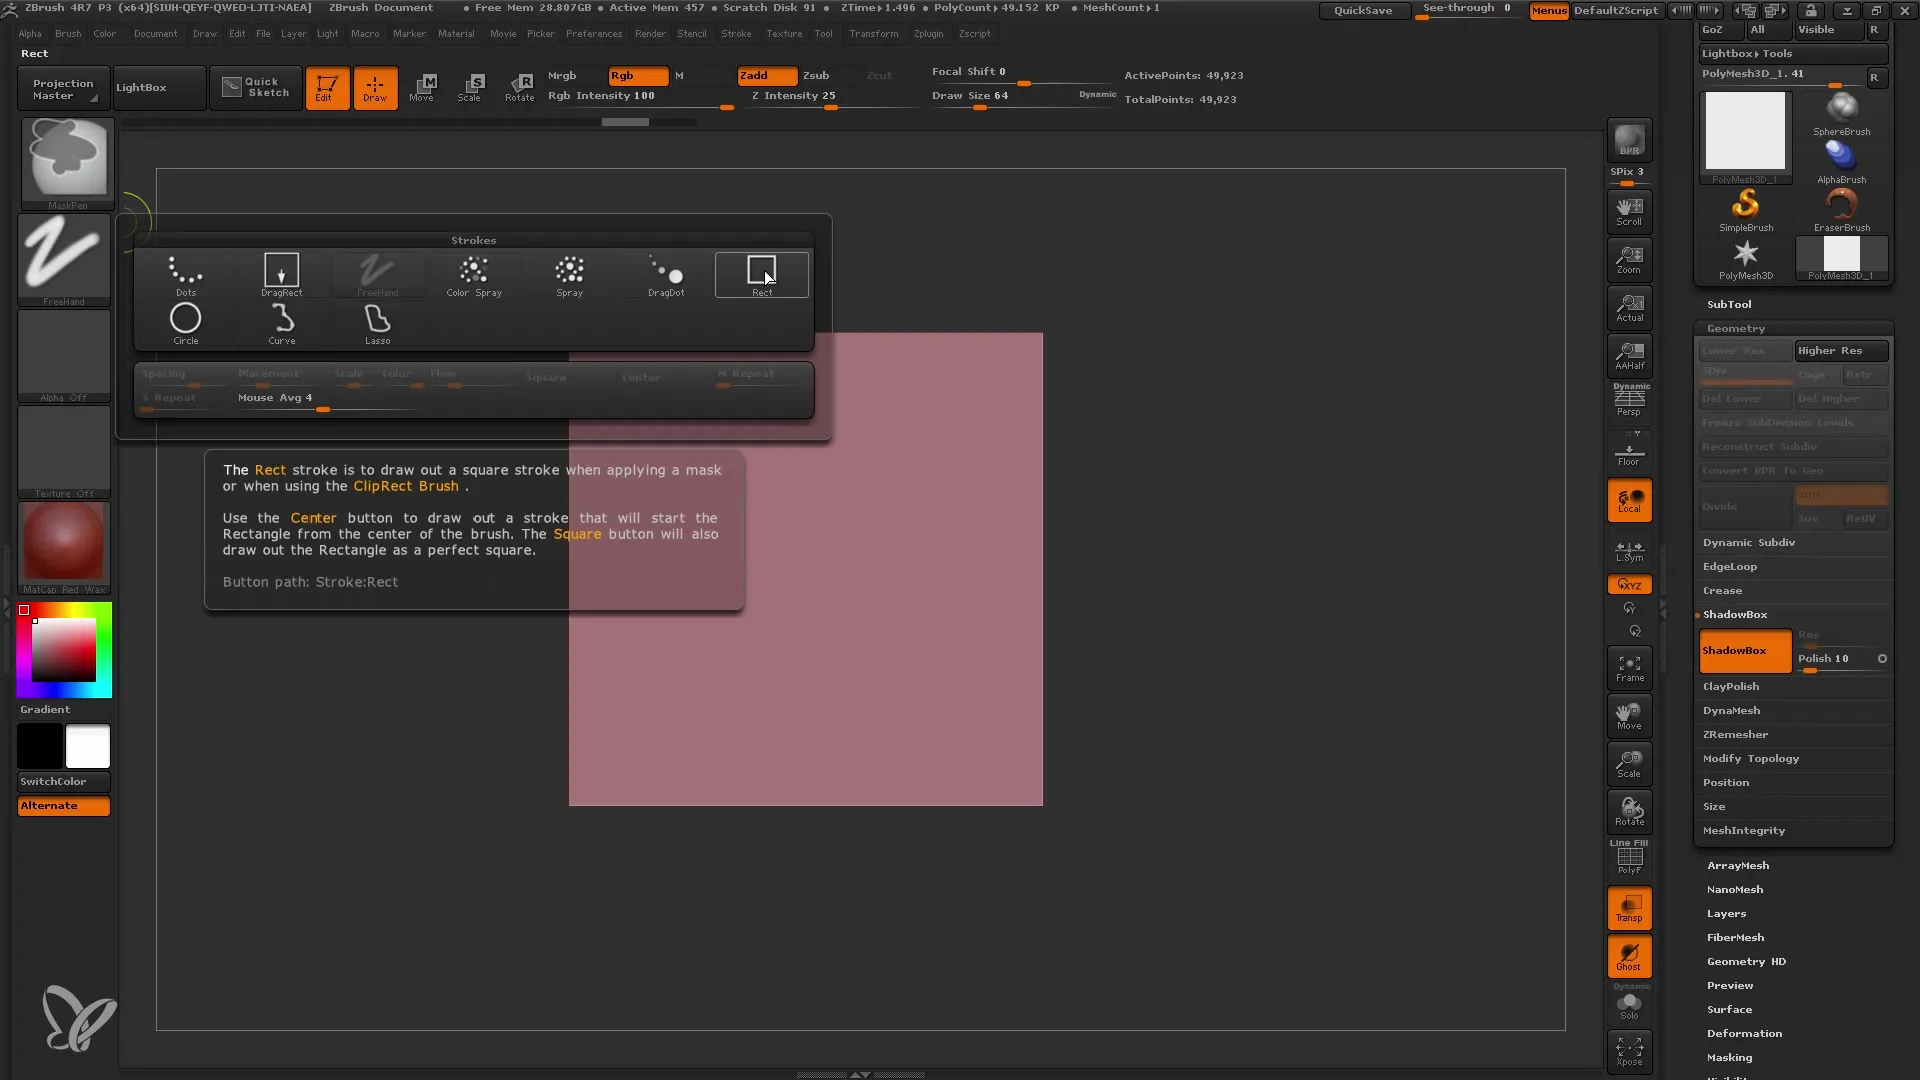1920x1080 pixels.
Task: Select the Rect stroke
Action: pyautogui.click(x=762, y=275)
